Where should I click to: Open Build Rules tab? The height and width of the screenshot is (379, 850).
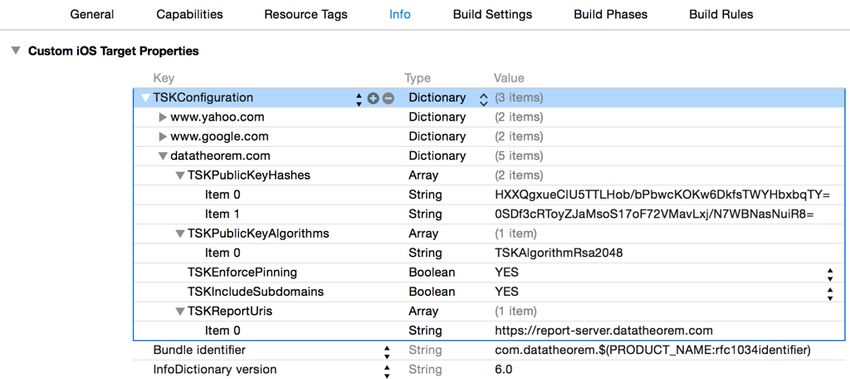[x=721, y=15]
